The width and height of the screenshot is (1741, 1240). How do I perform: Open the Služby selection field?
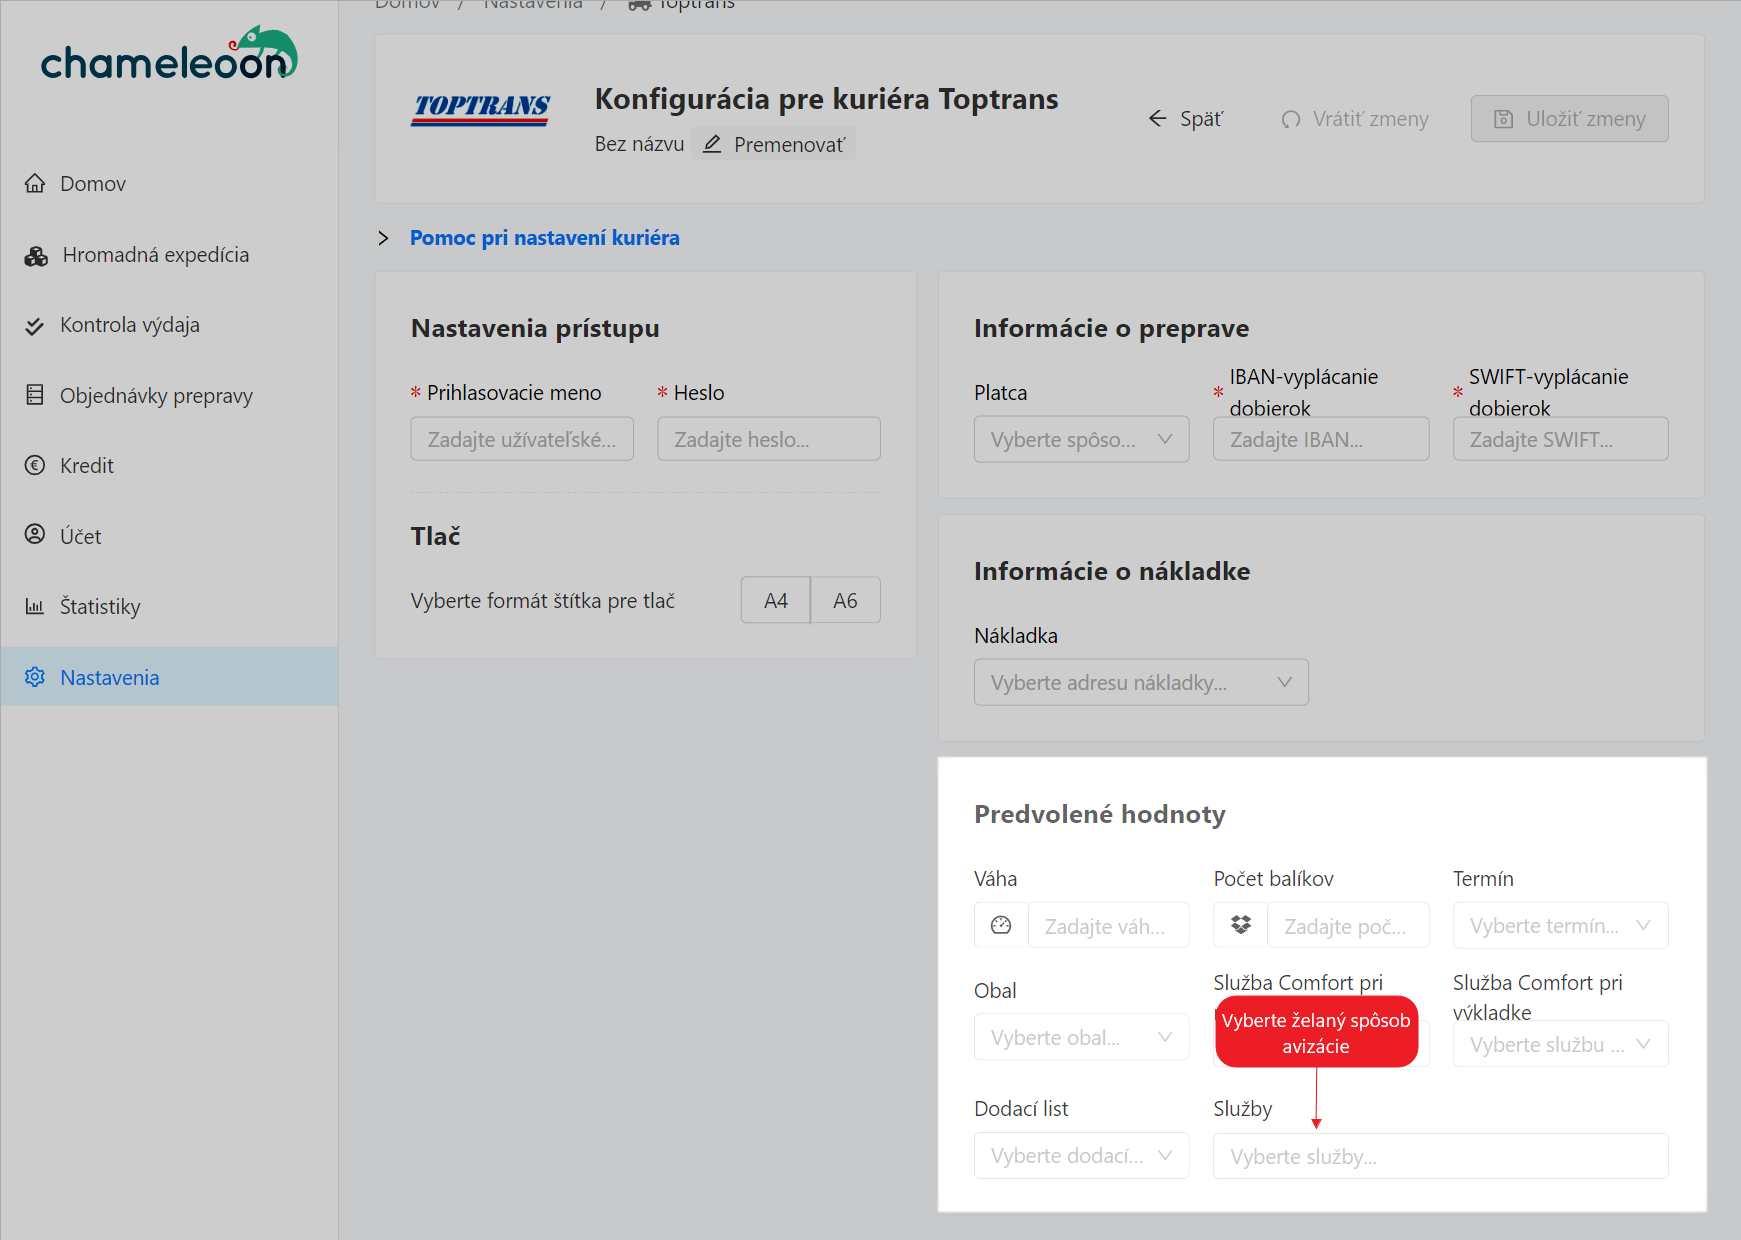(x=1441, y=1156)
